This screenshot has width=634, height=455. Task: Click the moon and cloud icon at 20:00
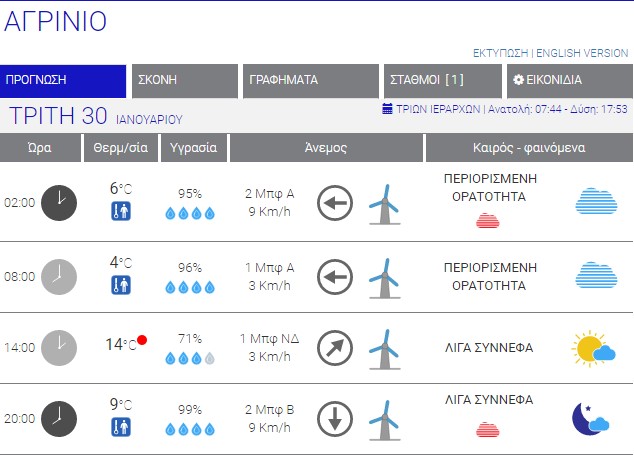pos(590,418)
